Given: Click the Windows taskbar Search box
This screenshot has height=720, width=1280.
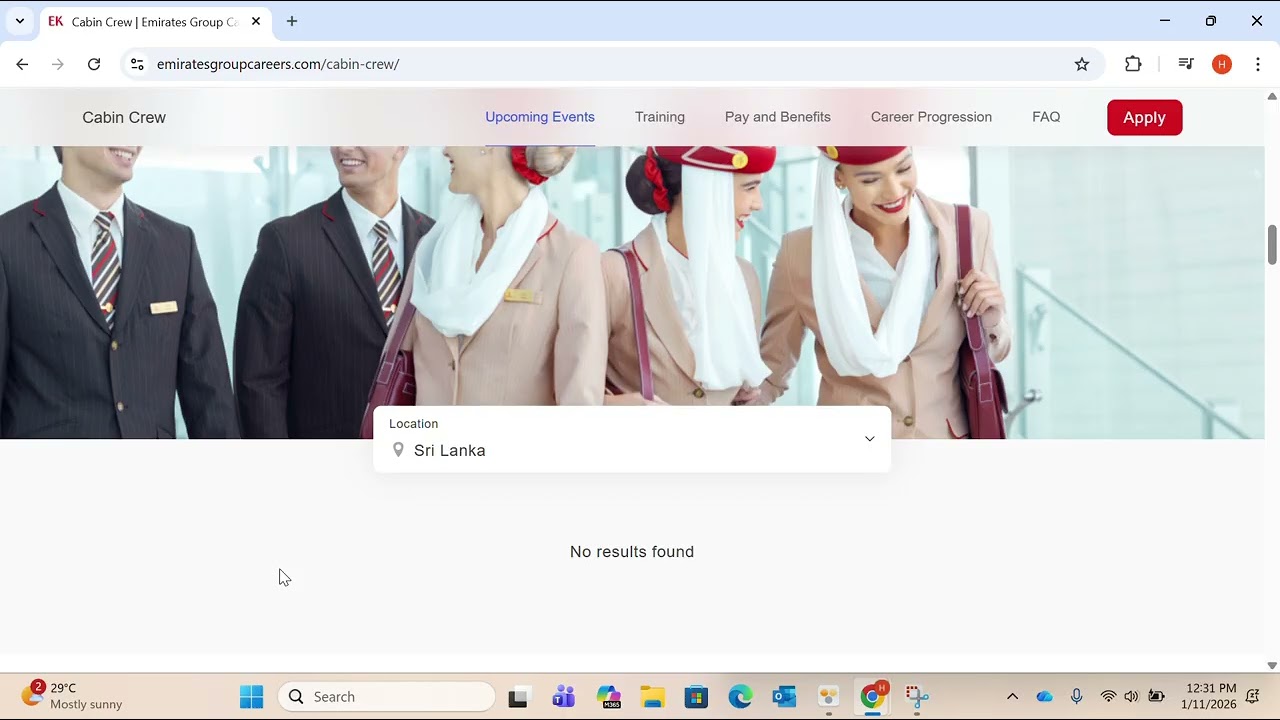Looking at the screenshot, I should pos(386,697).
